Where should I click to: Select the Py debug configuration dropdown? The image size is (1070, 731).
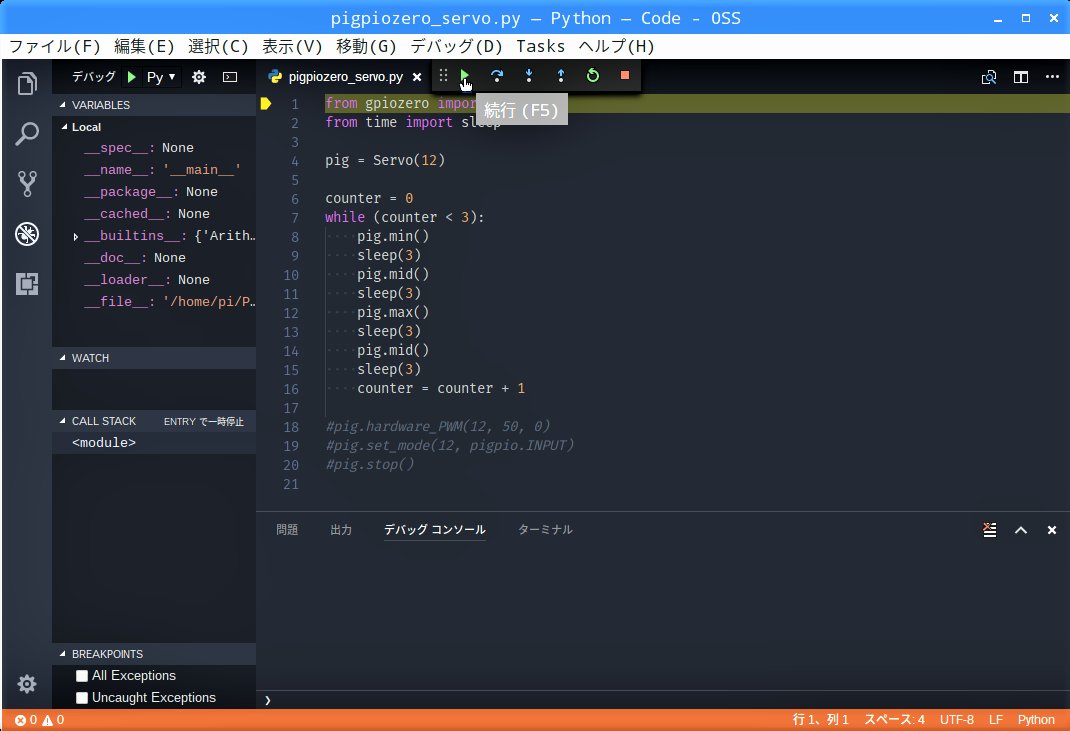(x=161, y=77)
